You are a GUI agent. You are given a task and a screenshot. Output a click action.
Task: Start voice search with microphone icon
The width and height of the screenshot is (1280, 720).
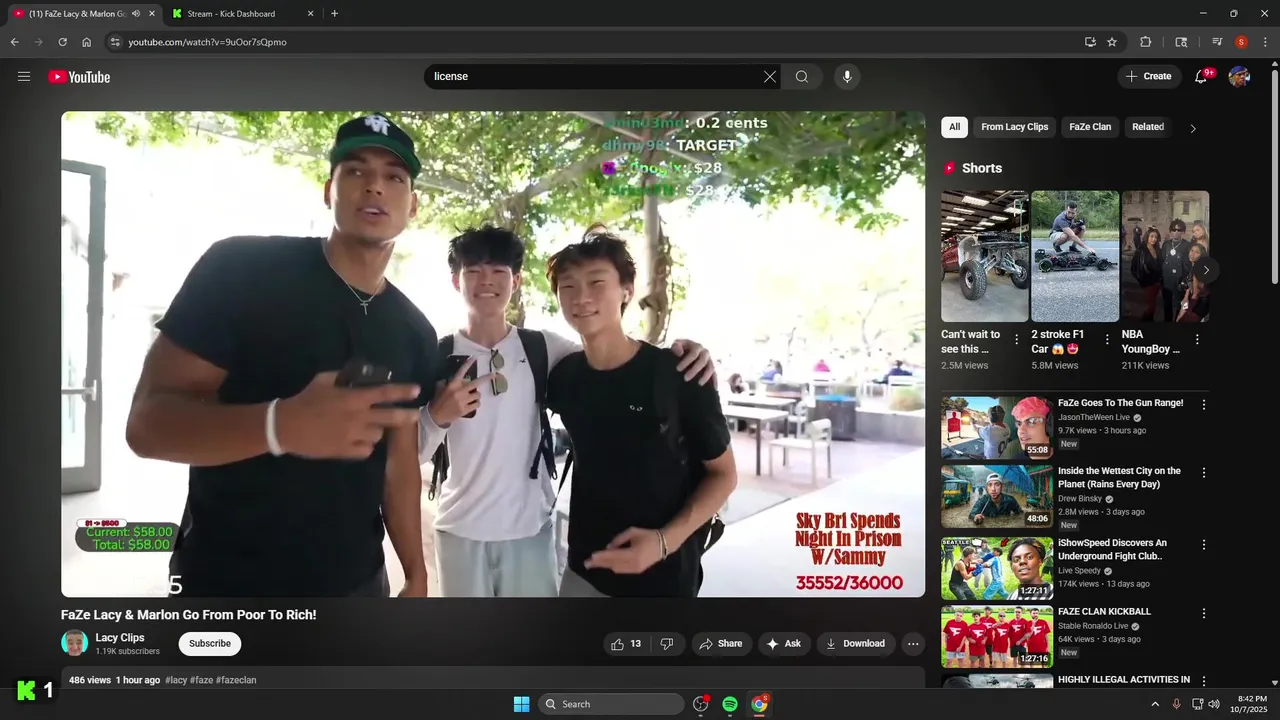(847, 77)
